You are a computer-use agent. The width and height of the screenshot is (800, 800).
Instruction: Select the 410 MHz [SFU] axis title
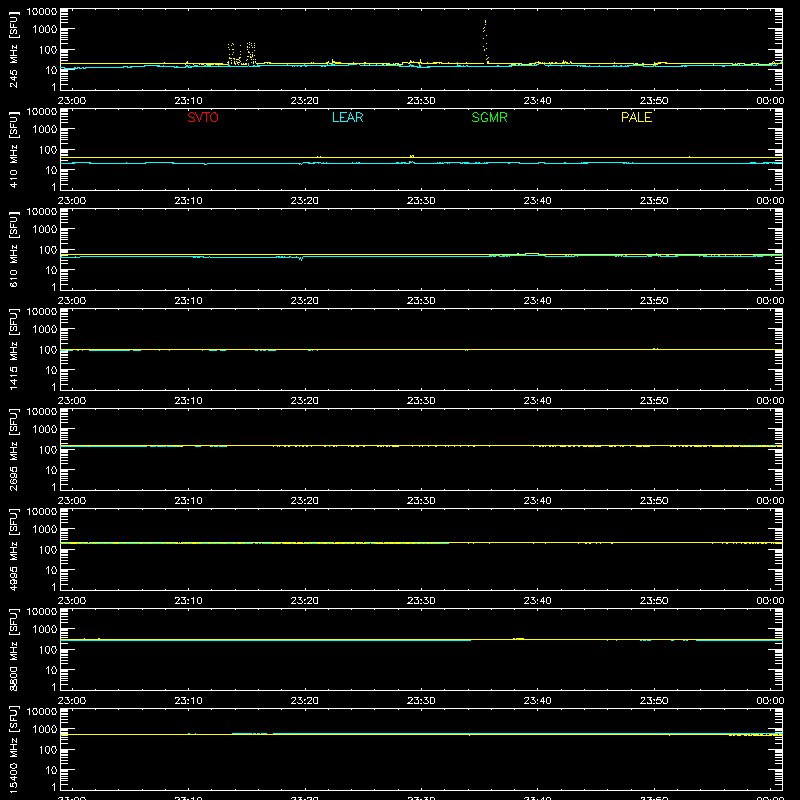tap(14, 149)
